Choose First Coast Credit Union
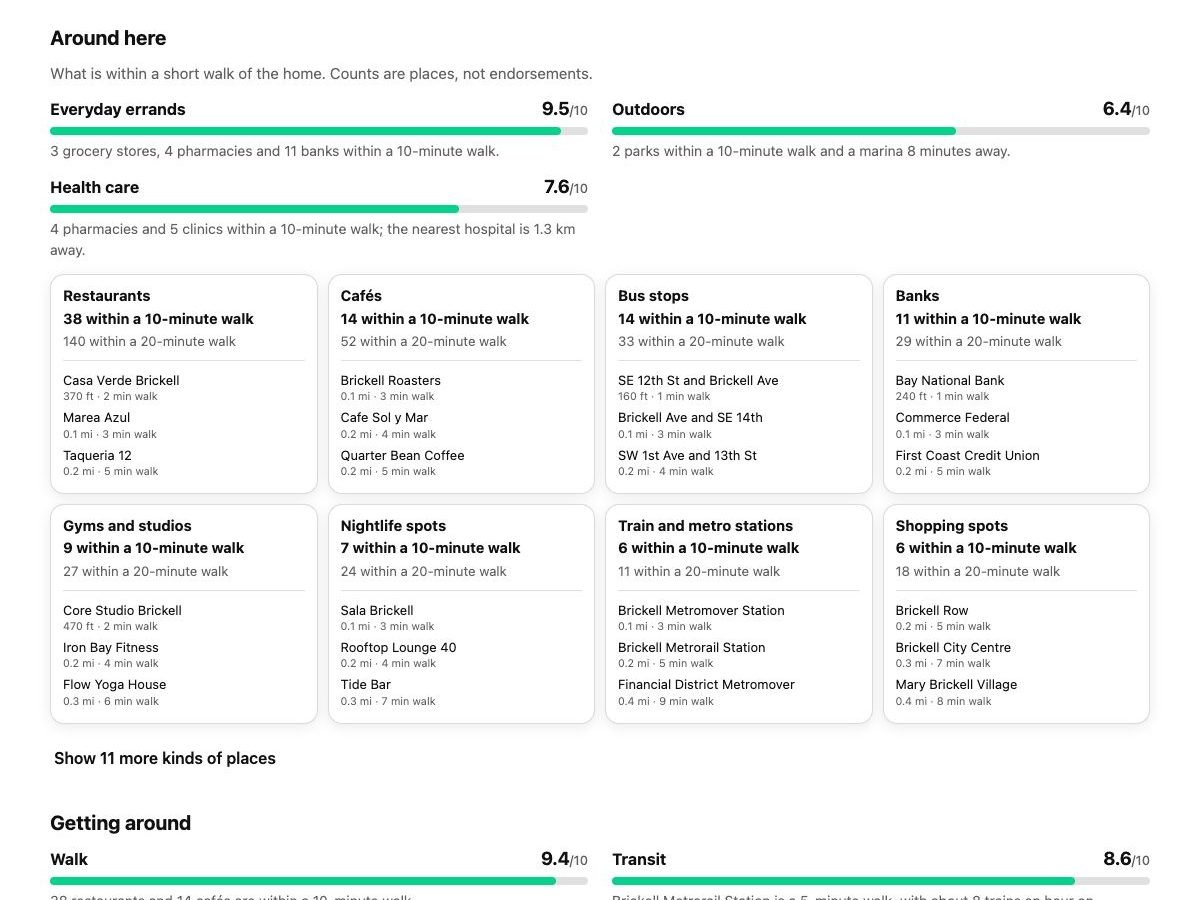The width and height of the screenshot is (1200, 900). click(968, 455)
